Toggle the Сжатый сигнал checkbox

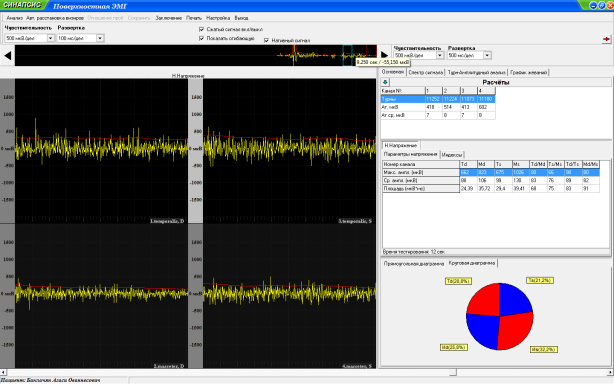click(201, 29)
